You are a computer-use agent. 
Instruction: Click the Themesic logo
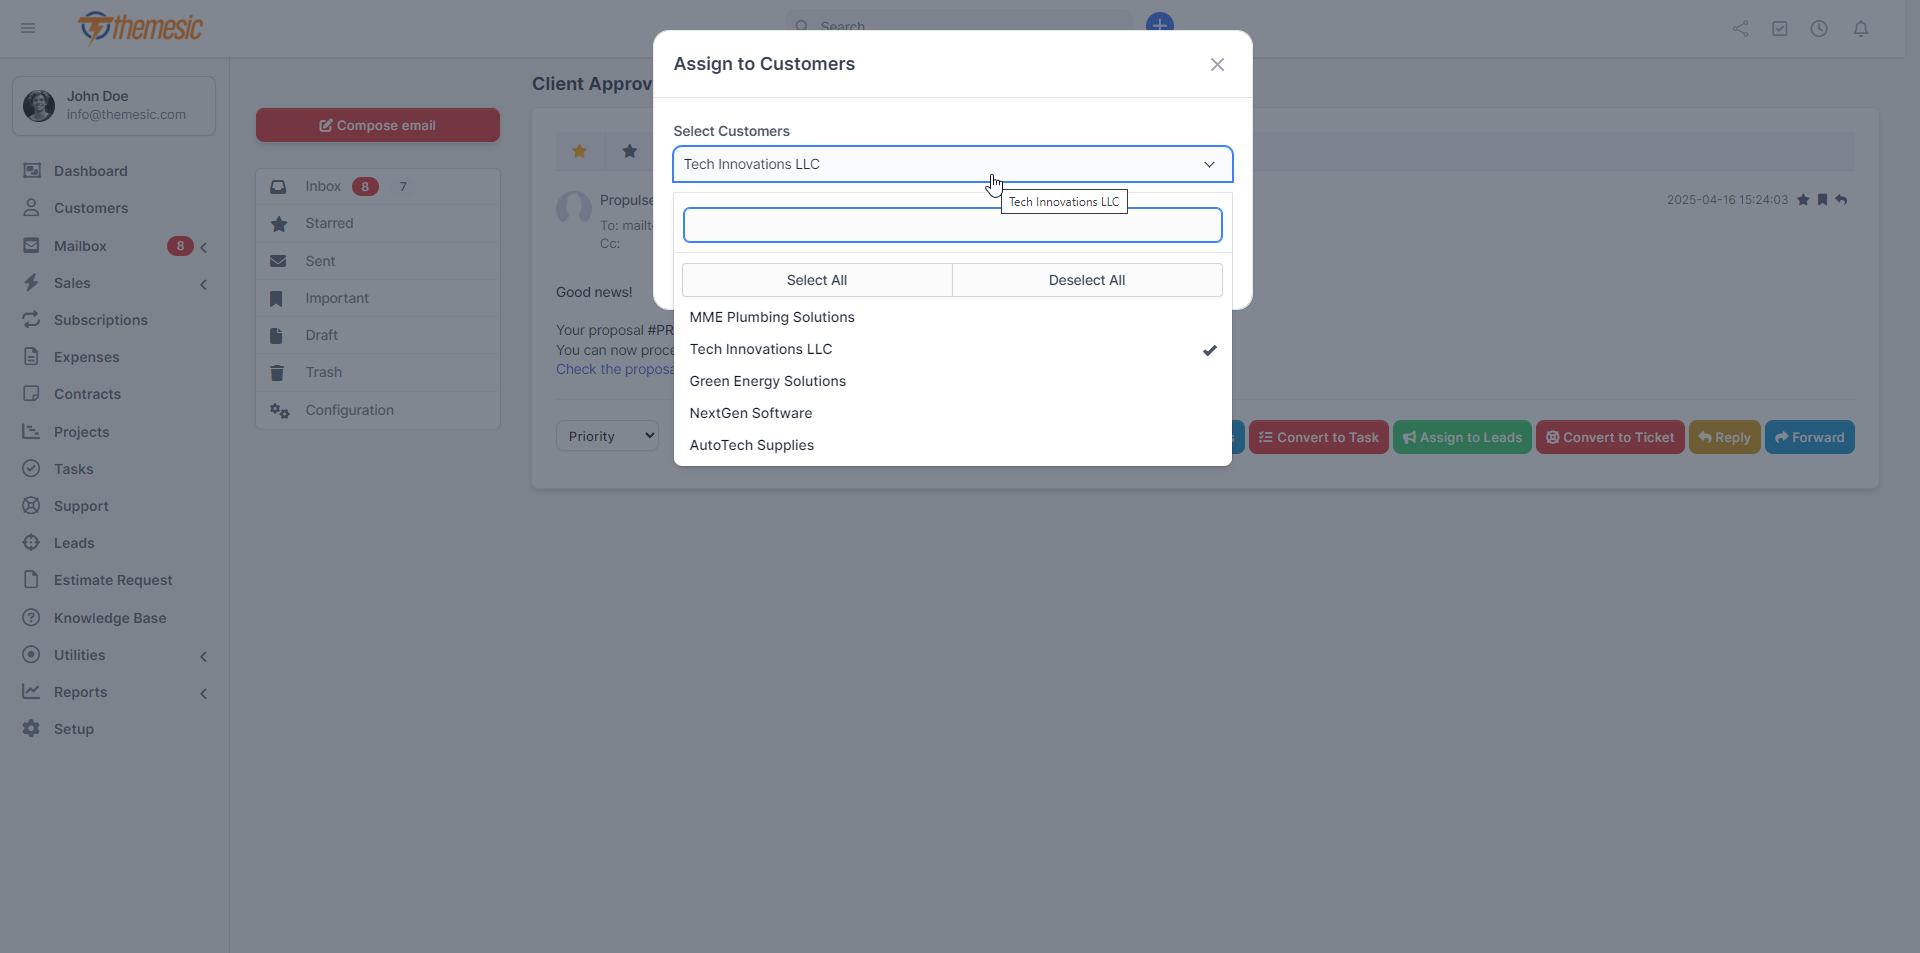(139, 28)
